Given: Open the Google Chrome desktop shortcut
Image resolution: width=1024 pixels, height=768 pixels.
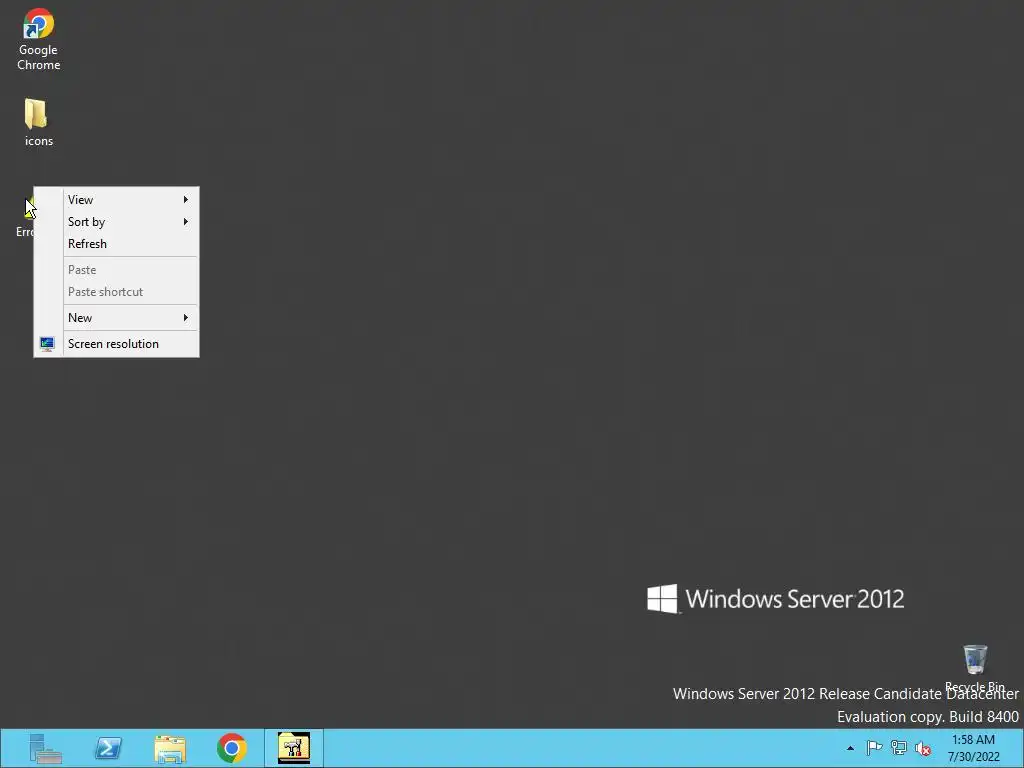Looking at the screenshot, I should 39,39.
